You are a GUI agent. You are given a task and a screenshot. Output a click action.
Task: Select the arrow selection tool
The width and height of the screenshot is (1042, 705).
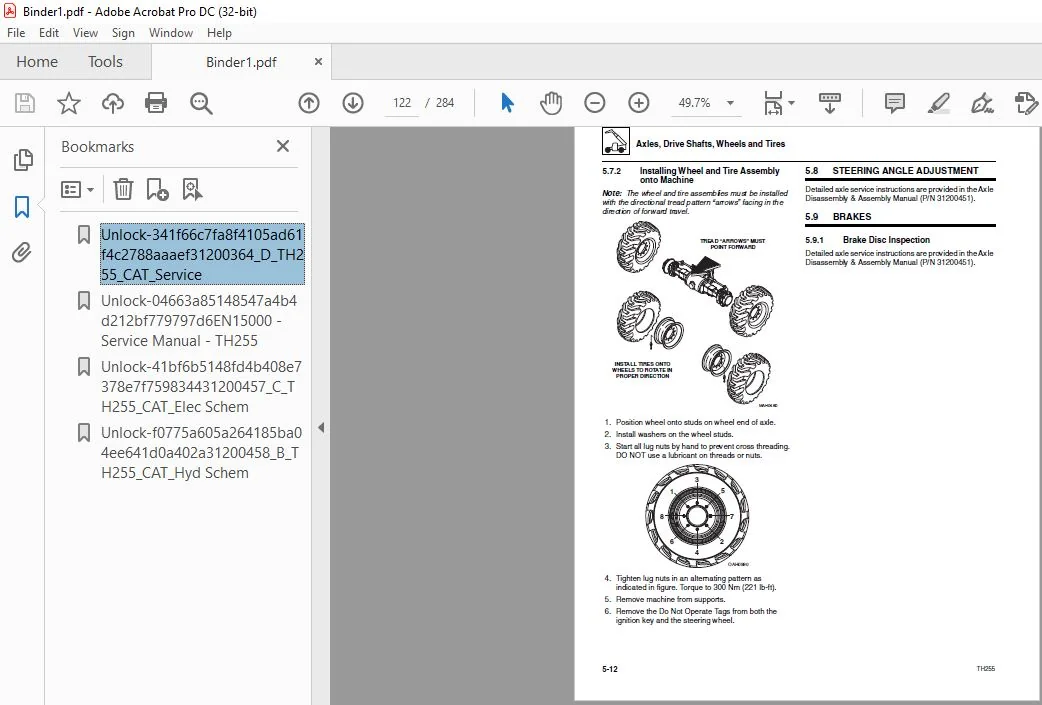pos(507,103)
